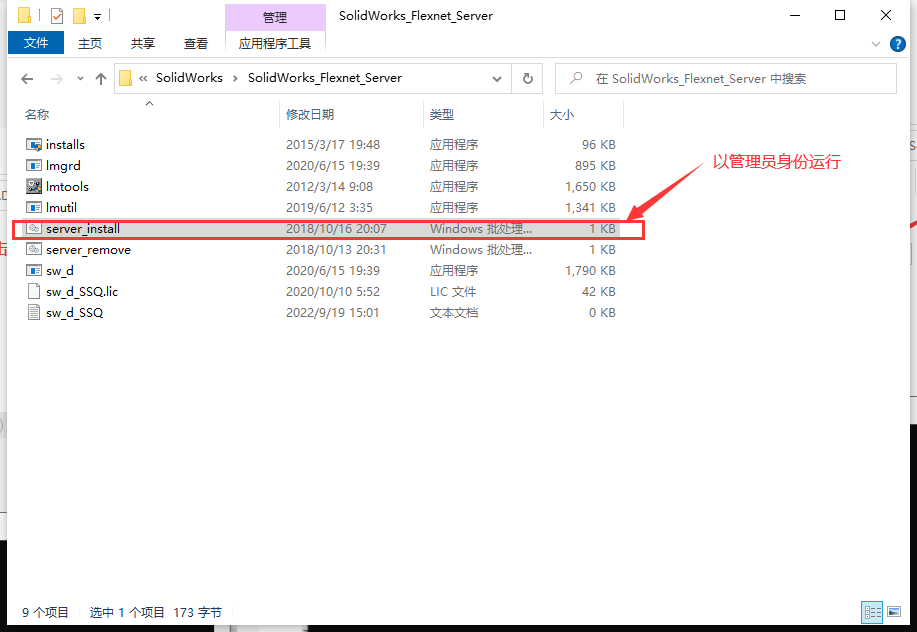Screen dimensions: 917x632
Task: Click the installs application icon
Action: pyautogui.click(x=34, y=144)
